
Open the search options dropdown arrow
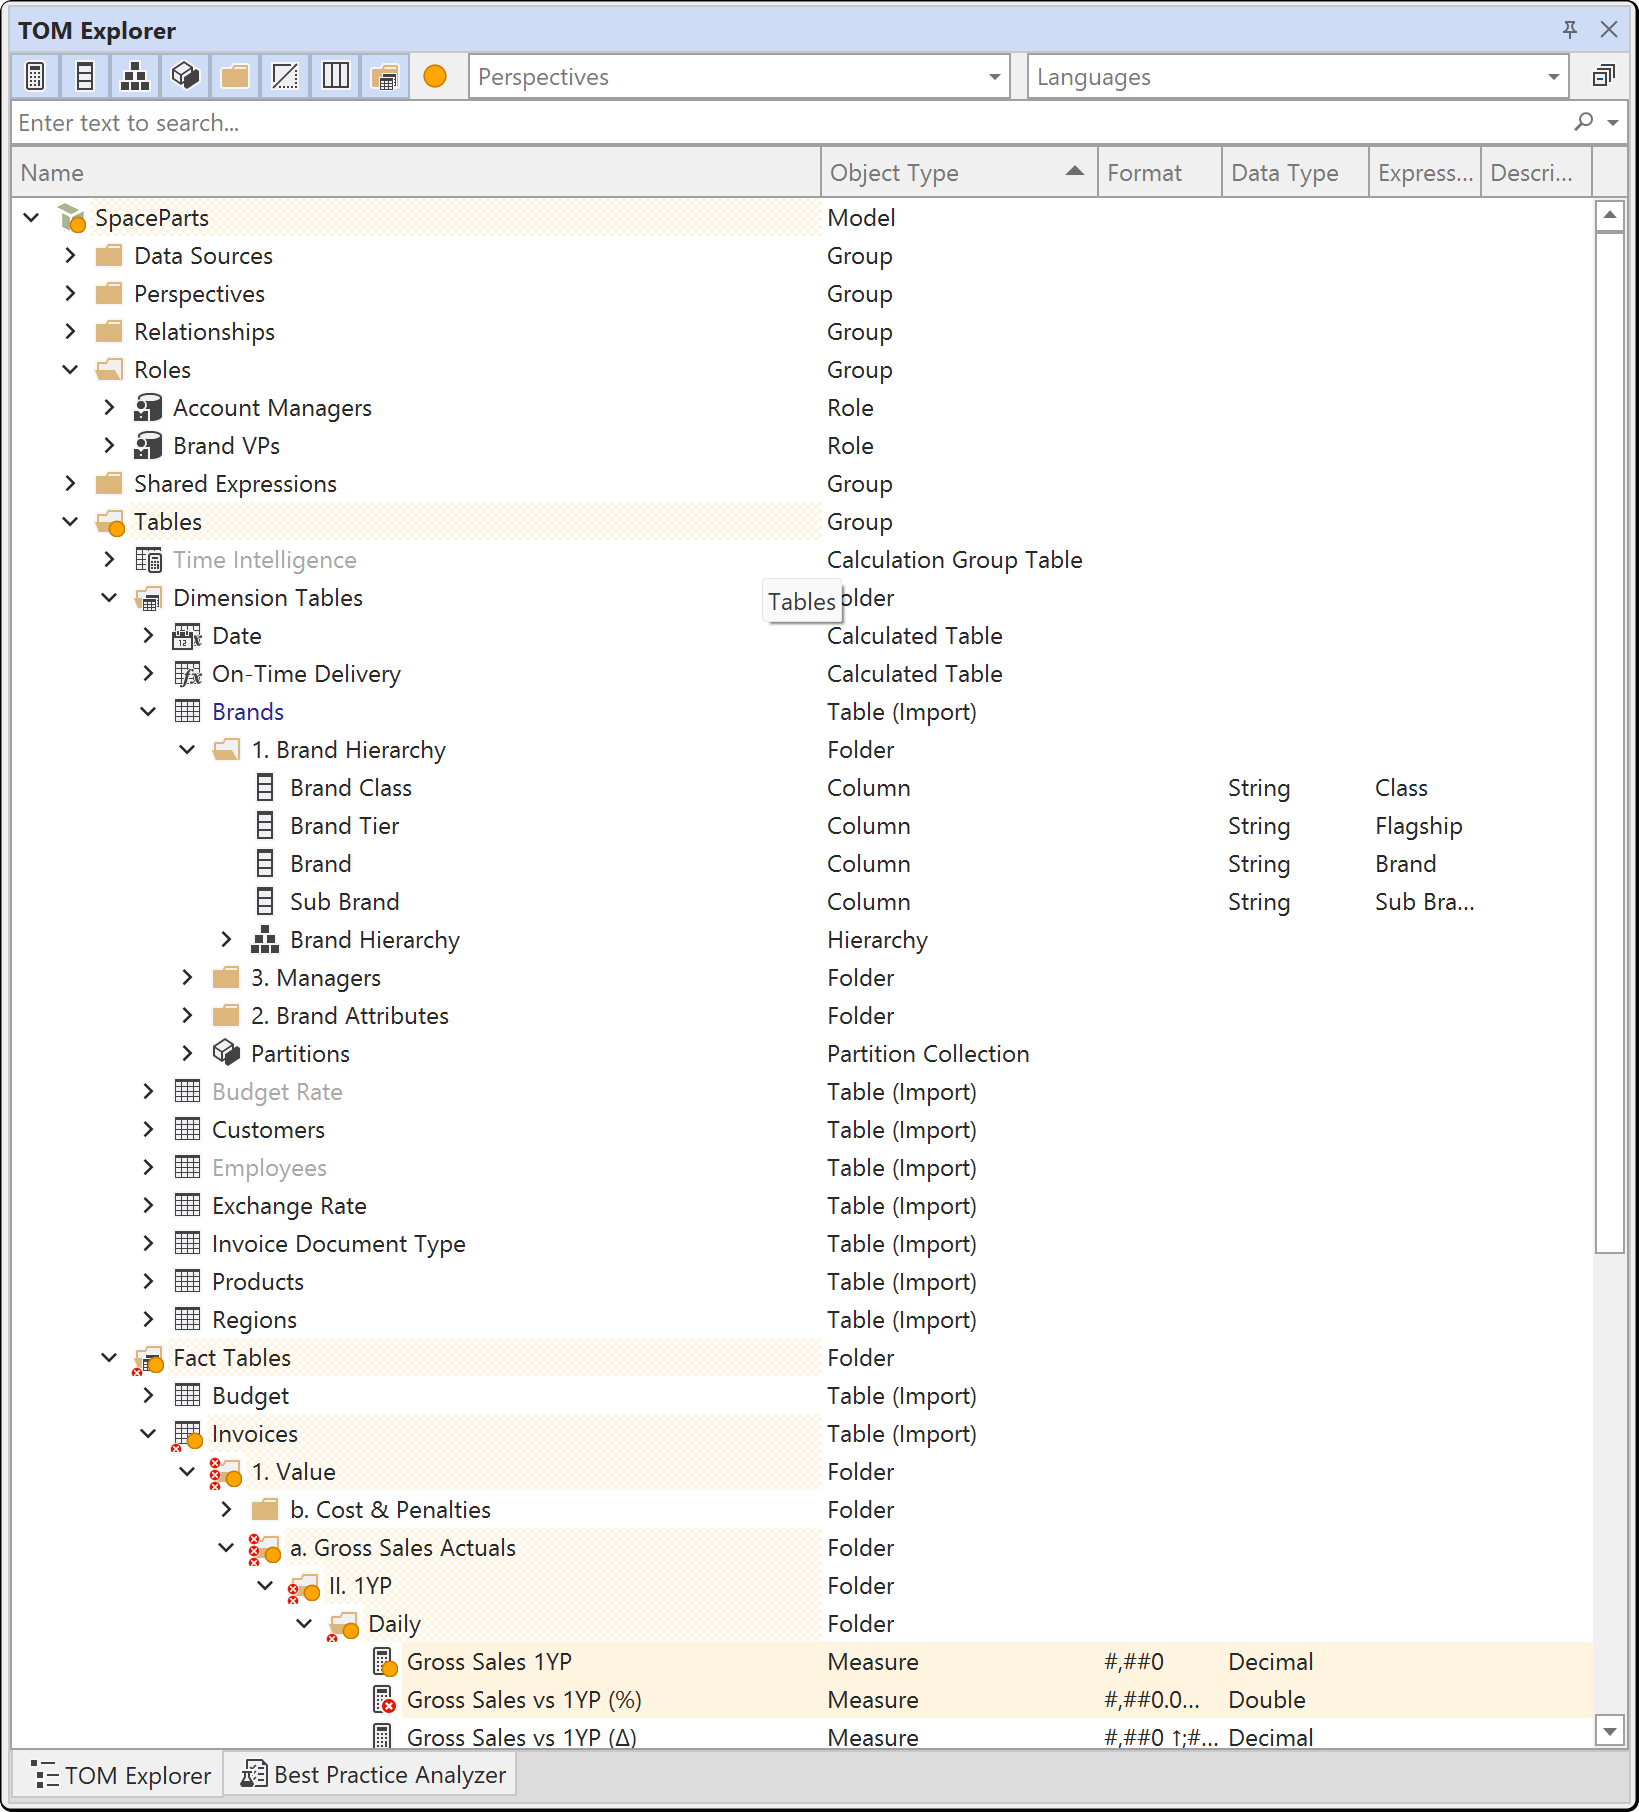[1613, 123]
